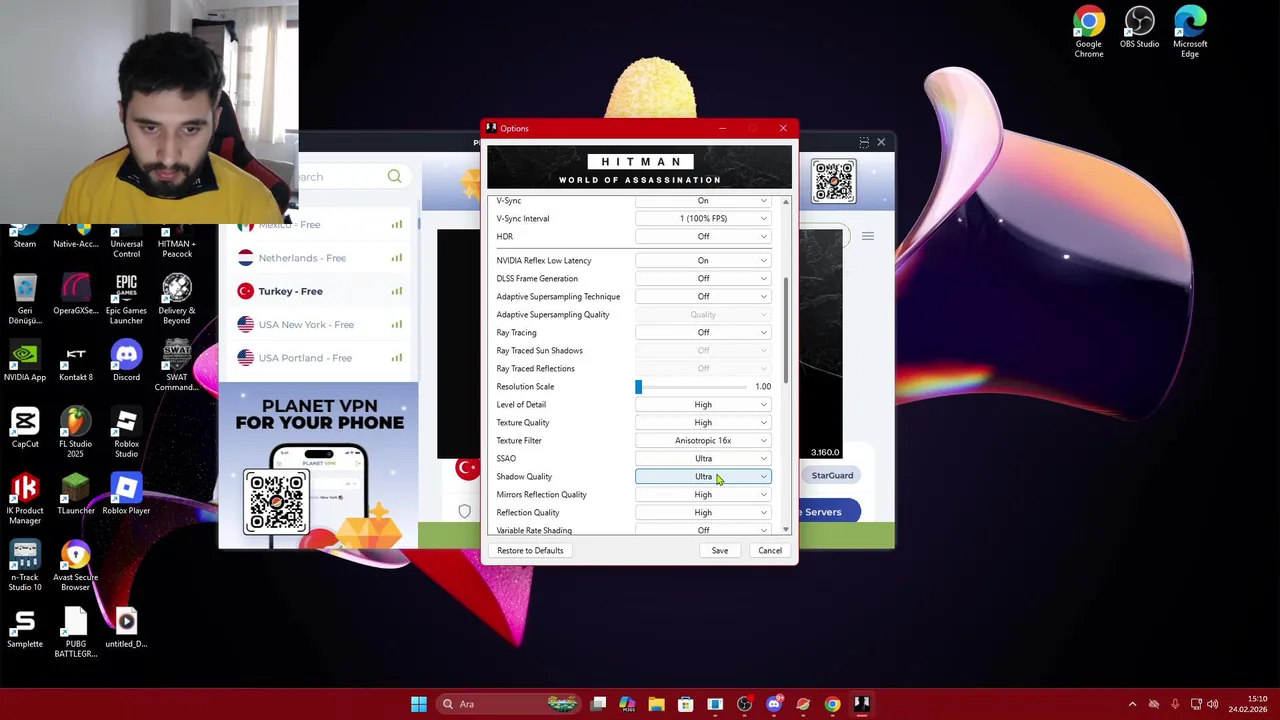The width and height of the screenshot is (1280, 720).
Task: Open the Variable Rate Shading dropdown
Action: 703,530
